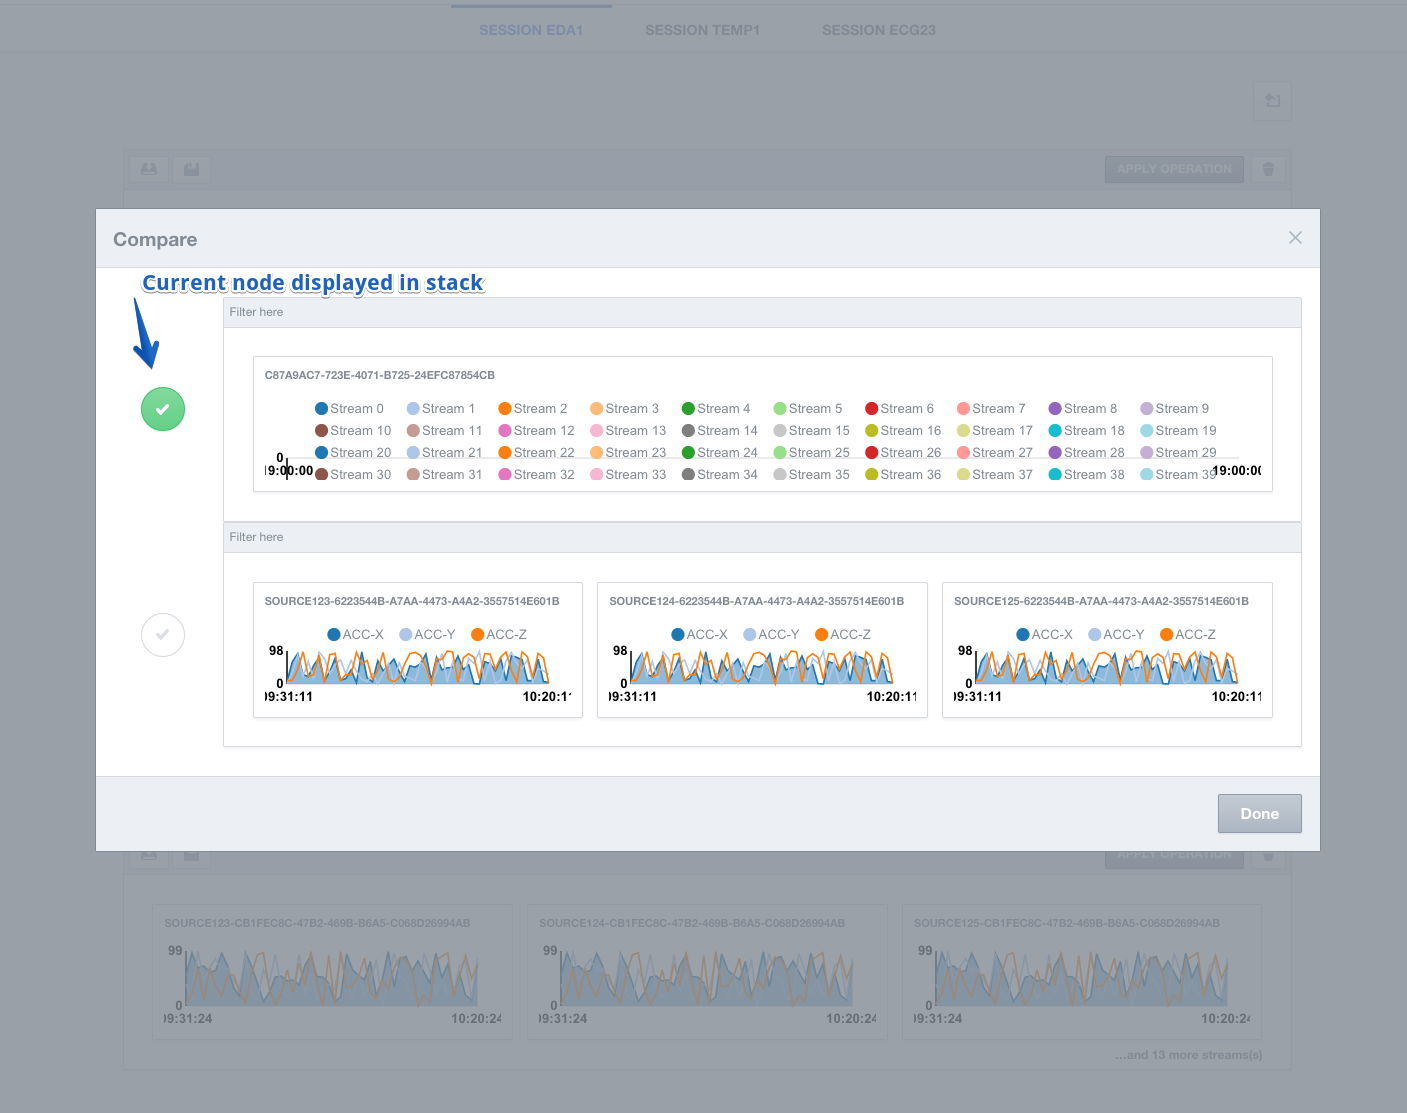
Task: Toggle Stream 3 legend entry
Action: click(625, 408)
